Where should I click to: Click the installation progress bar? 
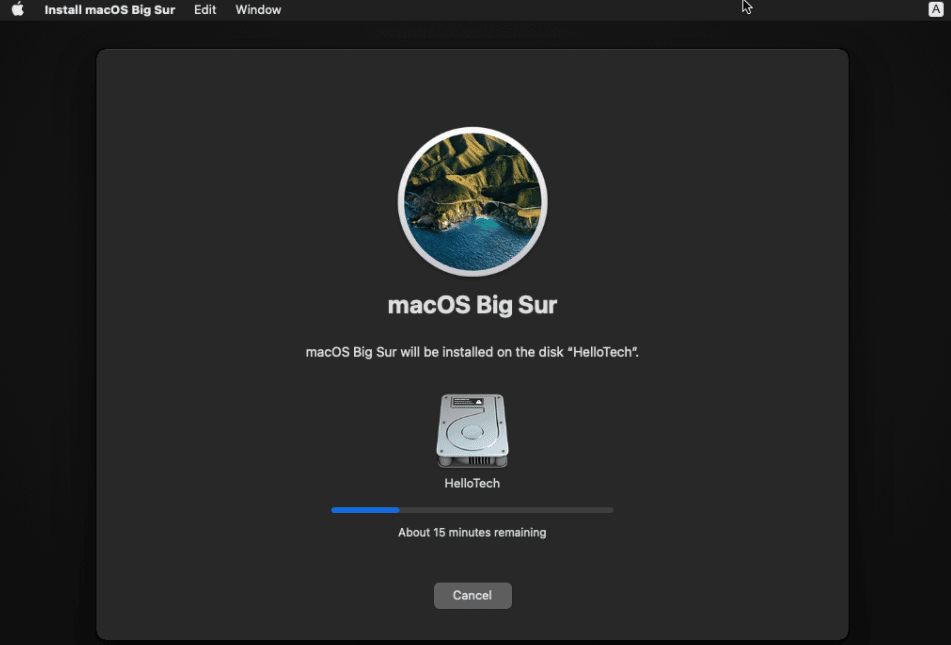click(x=472, y=510)
